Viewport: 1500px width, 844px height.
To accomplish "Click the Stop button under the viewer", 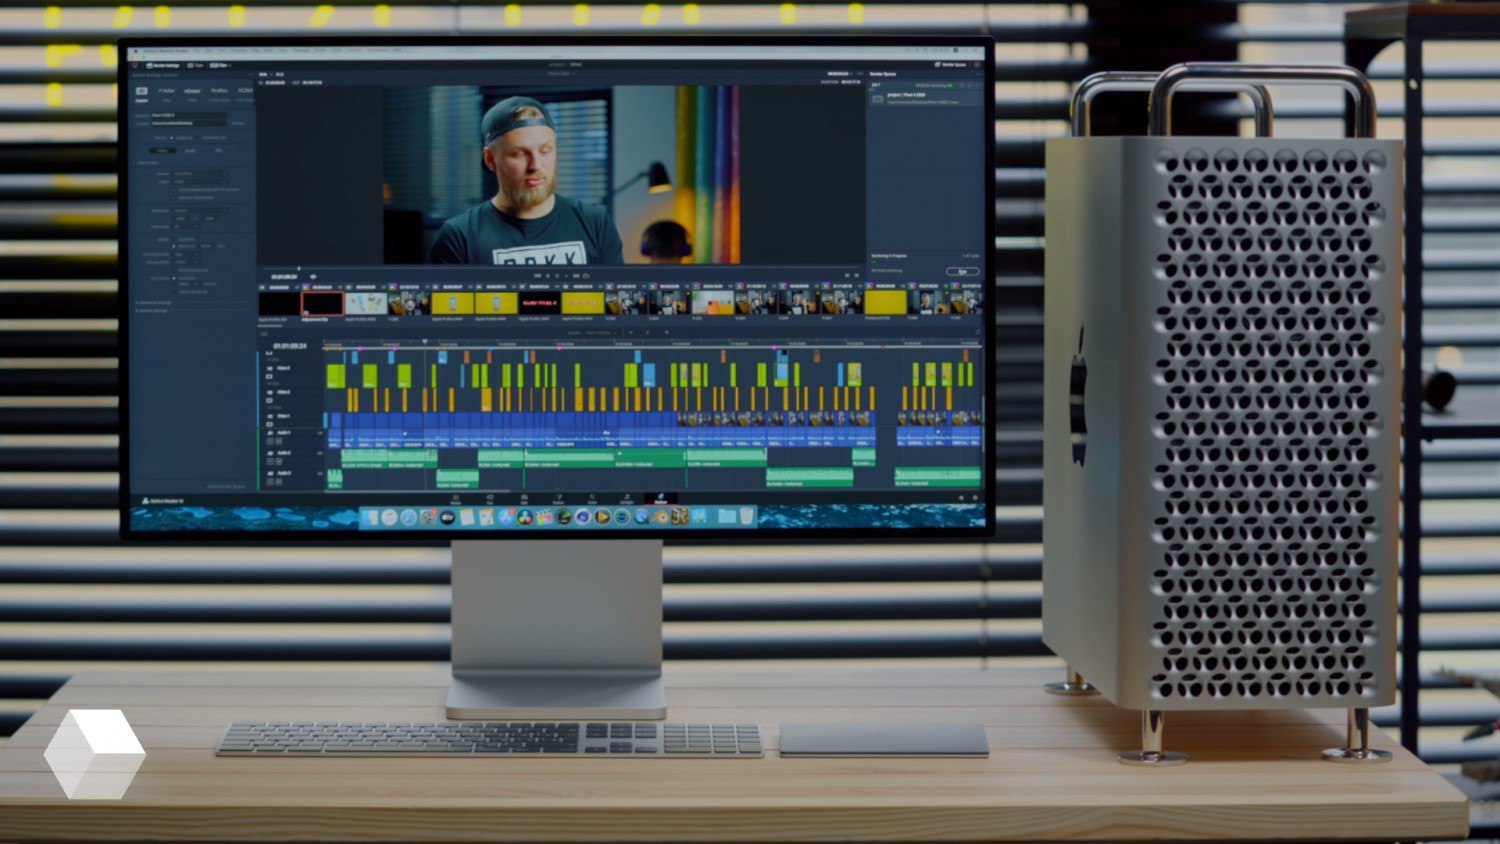I will [x=557, y=275].
